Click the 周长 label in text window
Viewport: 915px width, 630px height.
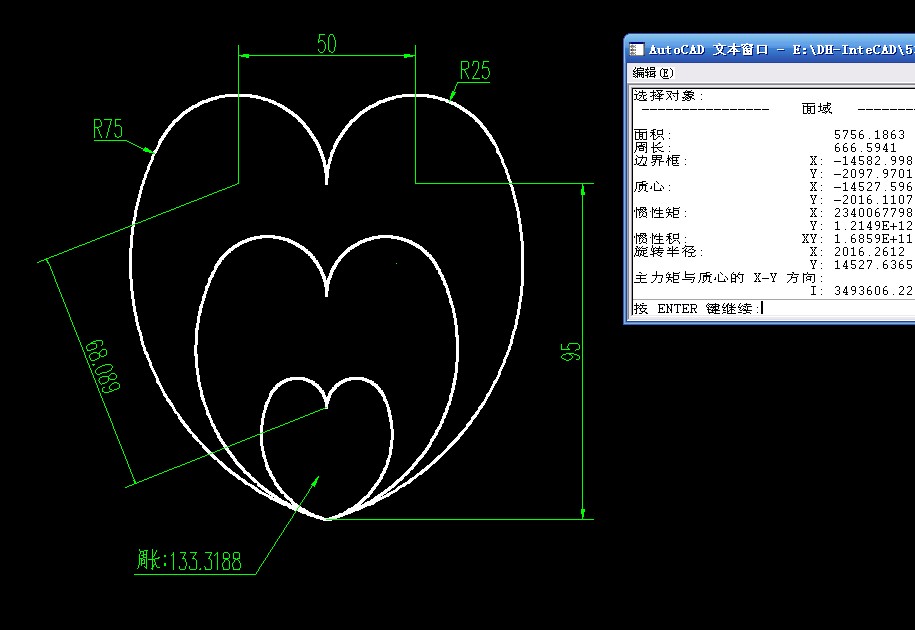coord(653,148)
